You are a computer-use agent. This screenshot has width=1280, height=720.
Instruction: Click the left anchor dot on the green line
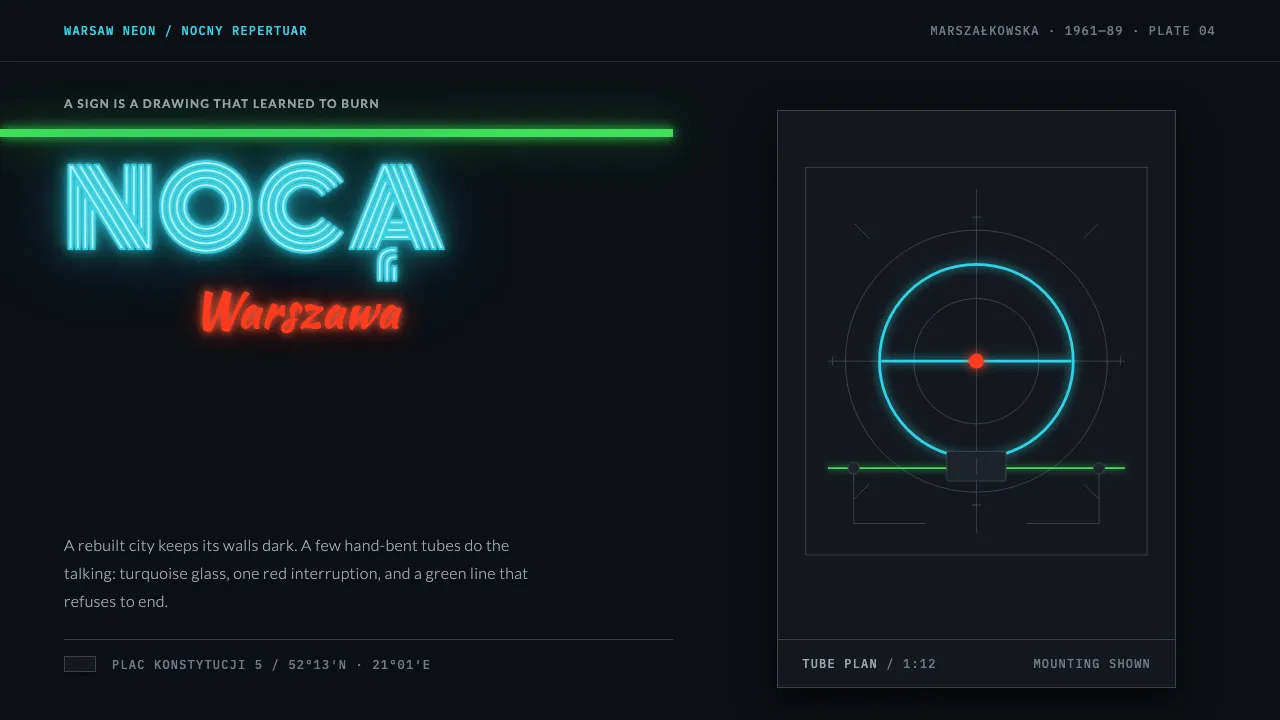[x=853, y=468]
